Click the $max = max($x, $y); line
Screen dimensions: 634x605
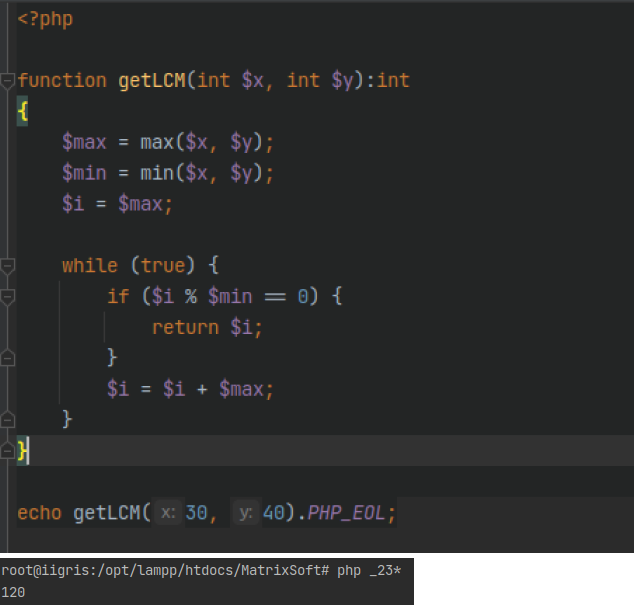(168, 142)
